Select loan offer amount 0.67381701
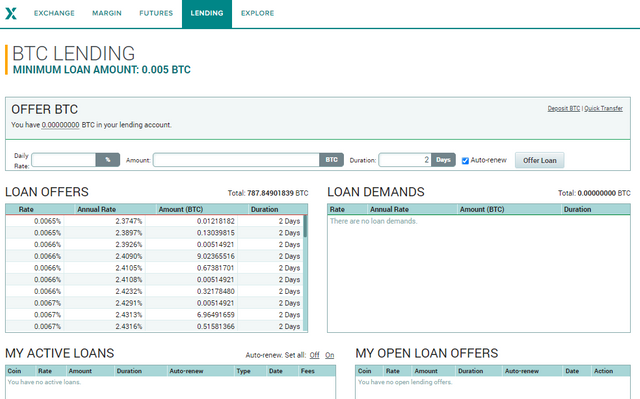Viewport: 640px width, 399px height. point(155,268)
